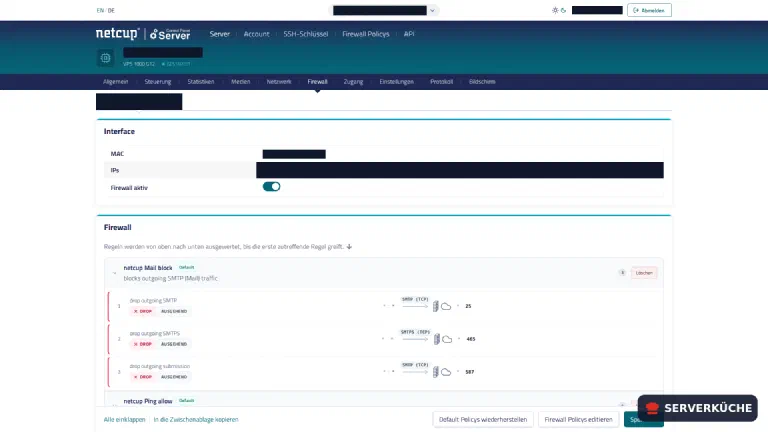Click the server icon in port 25 row

(x=435, y=307)
